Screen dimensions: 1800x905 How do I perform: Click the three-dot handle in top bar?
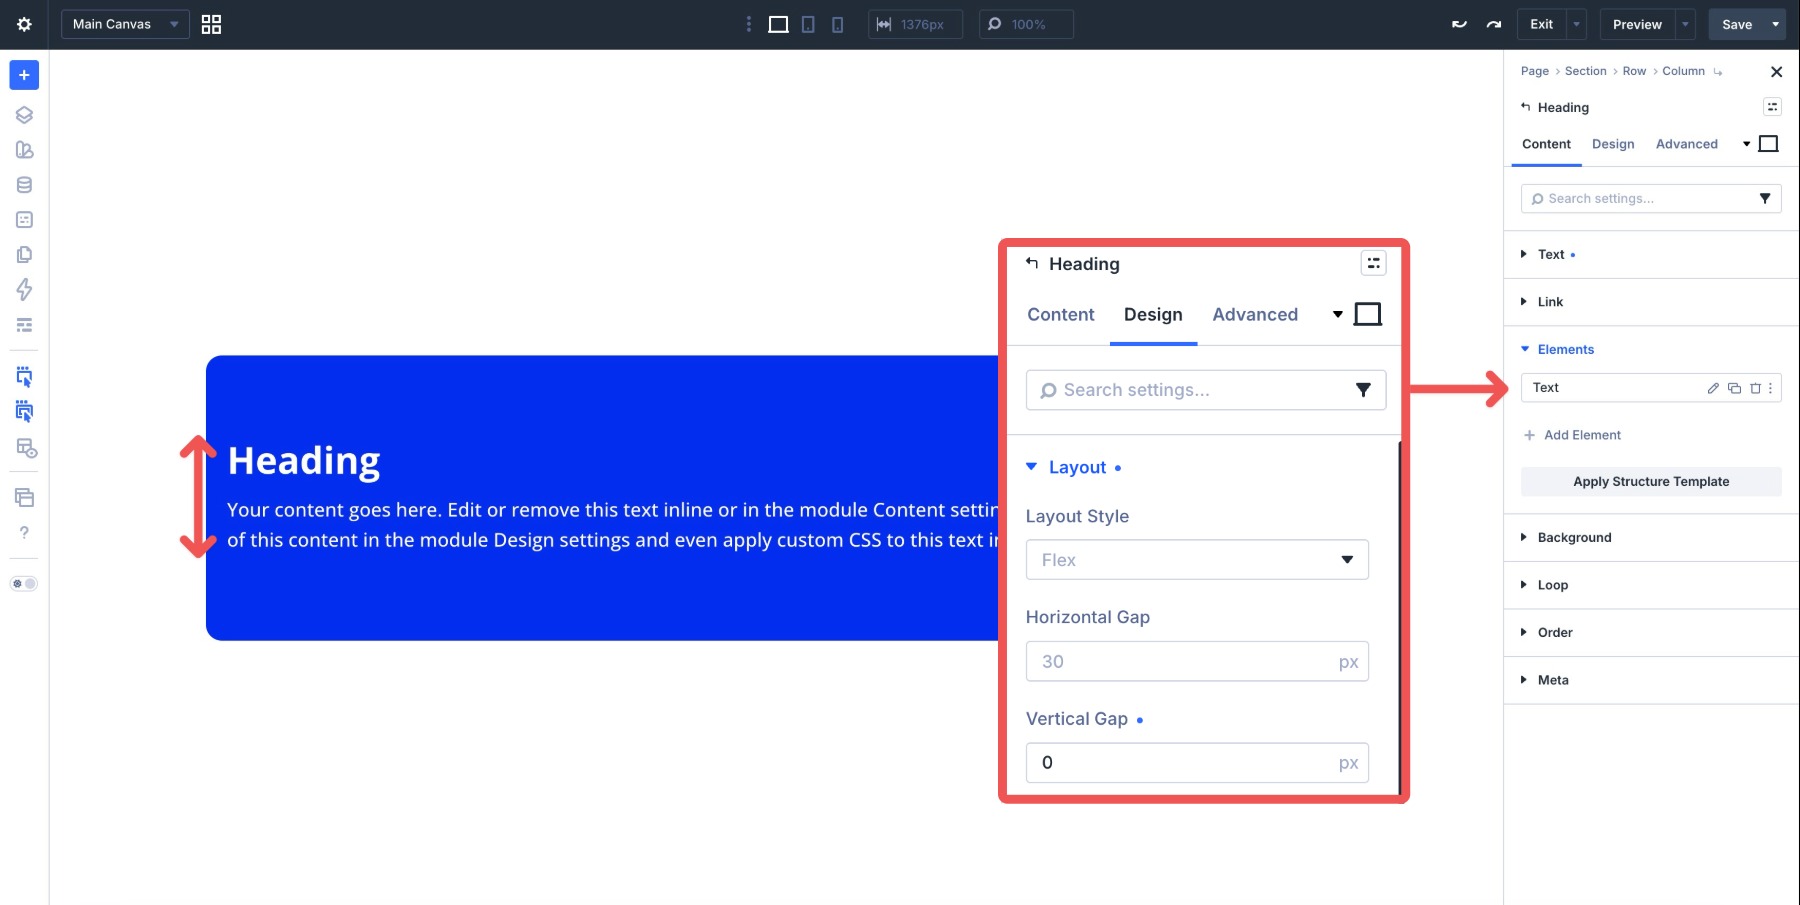(x=748, y=24)
